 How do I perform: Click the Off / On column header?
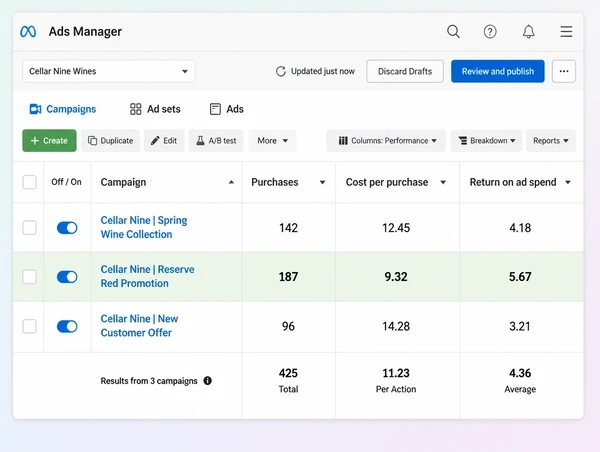tap(67, 182)
